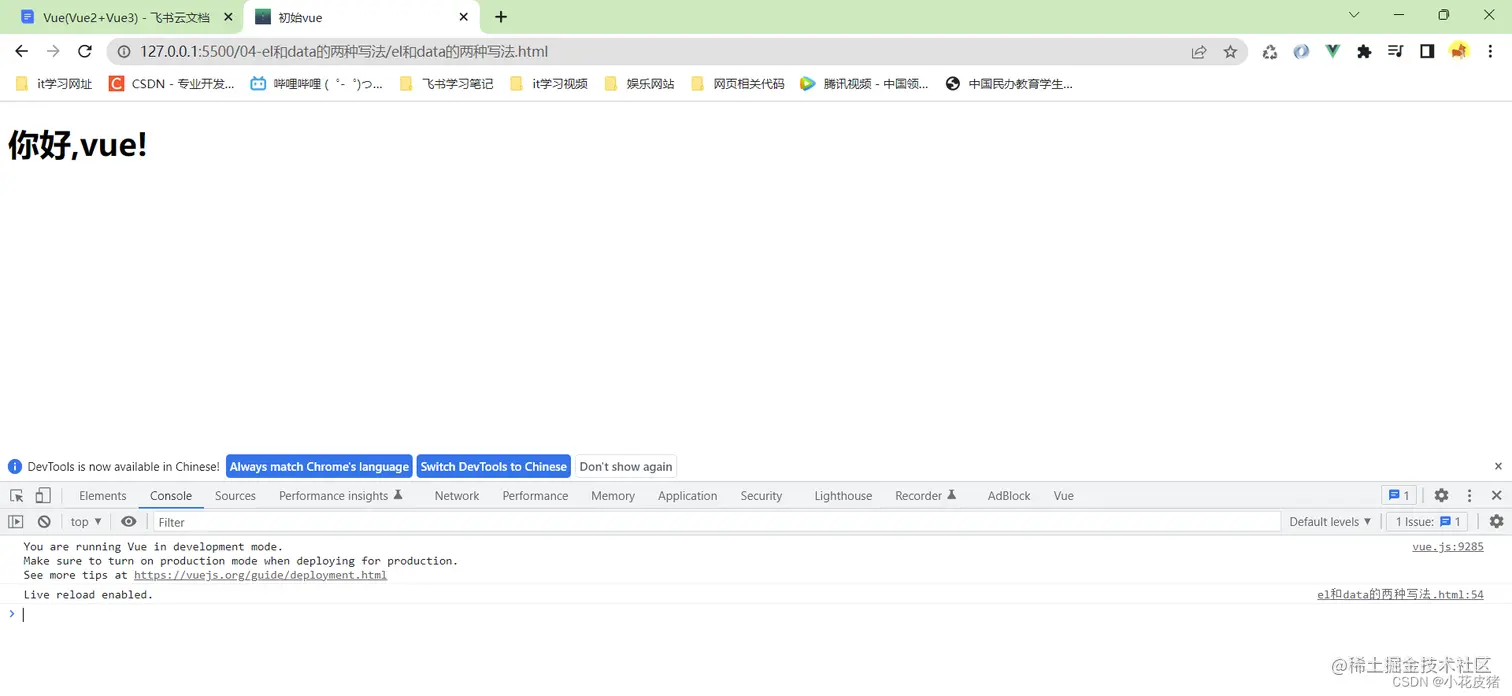Switch to Sources tab

pos(235,496)
